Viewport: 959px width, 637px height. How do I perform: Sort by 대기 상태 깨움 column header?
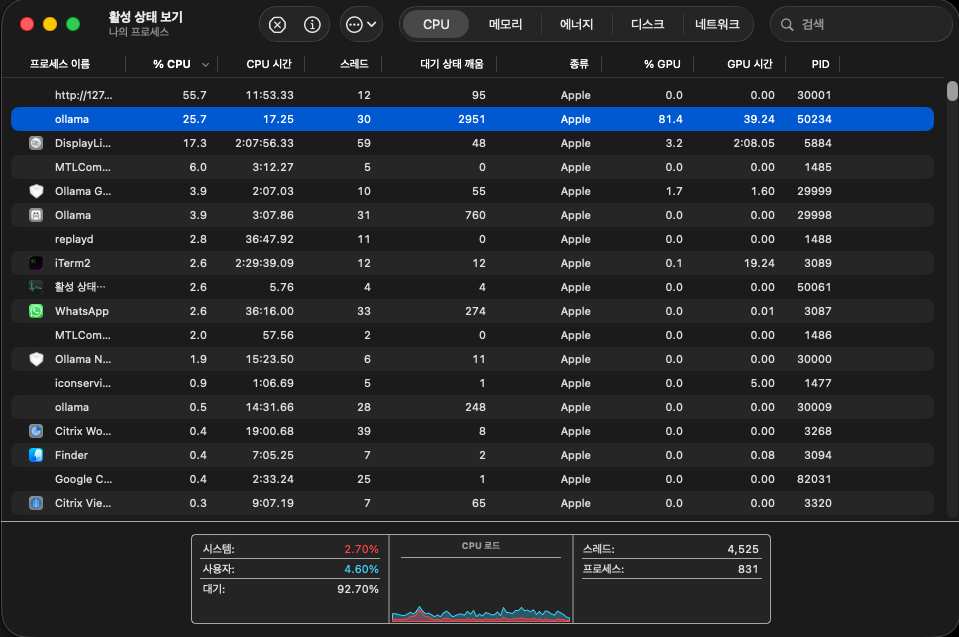tap(451, 64)
